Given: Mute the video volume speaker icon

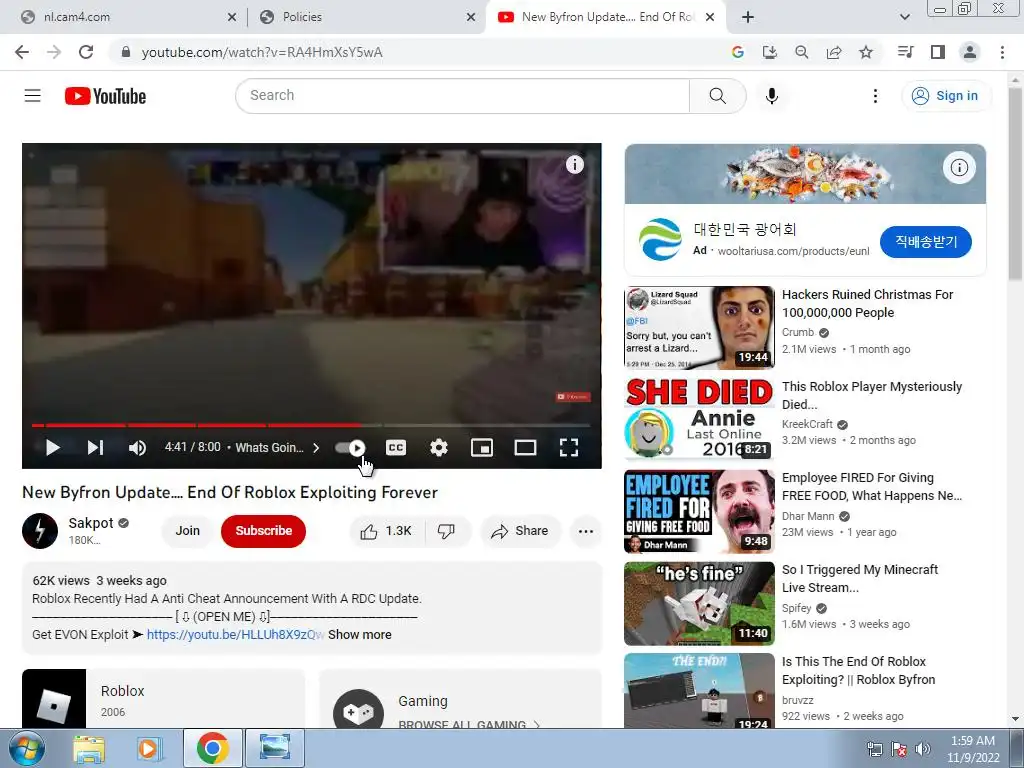Looking at the screenshot, I should [137, 447].
